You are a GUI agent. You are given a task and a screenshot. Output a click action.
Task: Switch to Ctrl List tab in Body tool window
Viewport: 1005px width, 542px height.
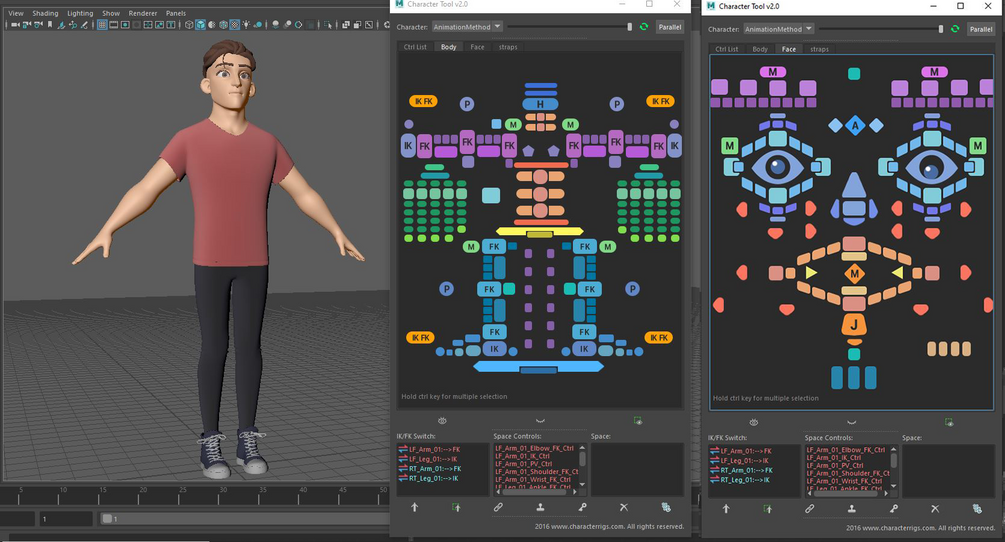pyautogui.click(x=415, y=47)
